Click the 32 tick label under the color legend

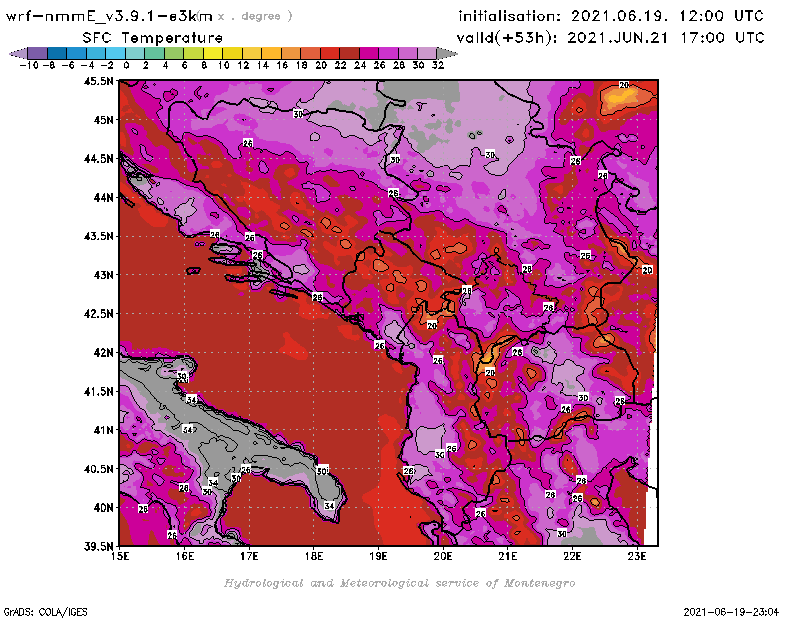pos(438,65)
